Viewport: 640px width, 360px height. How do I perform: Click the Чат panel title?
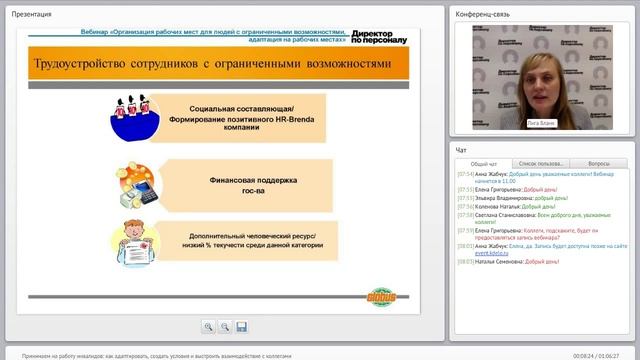461,150
